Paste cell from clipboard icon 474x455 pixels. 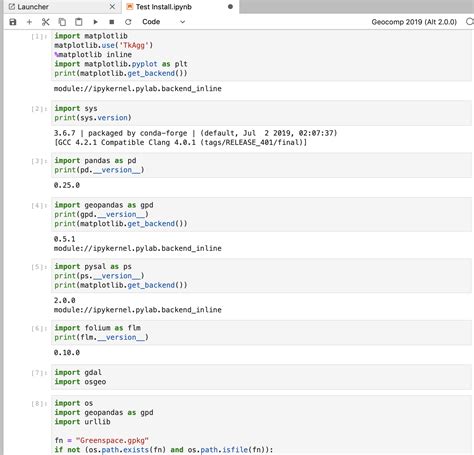78,22
